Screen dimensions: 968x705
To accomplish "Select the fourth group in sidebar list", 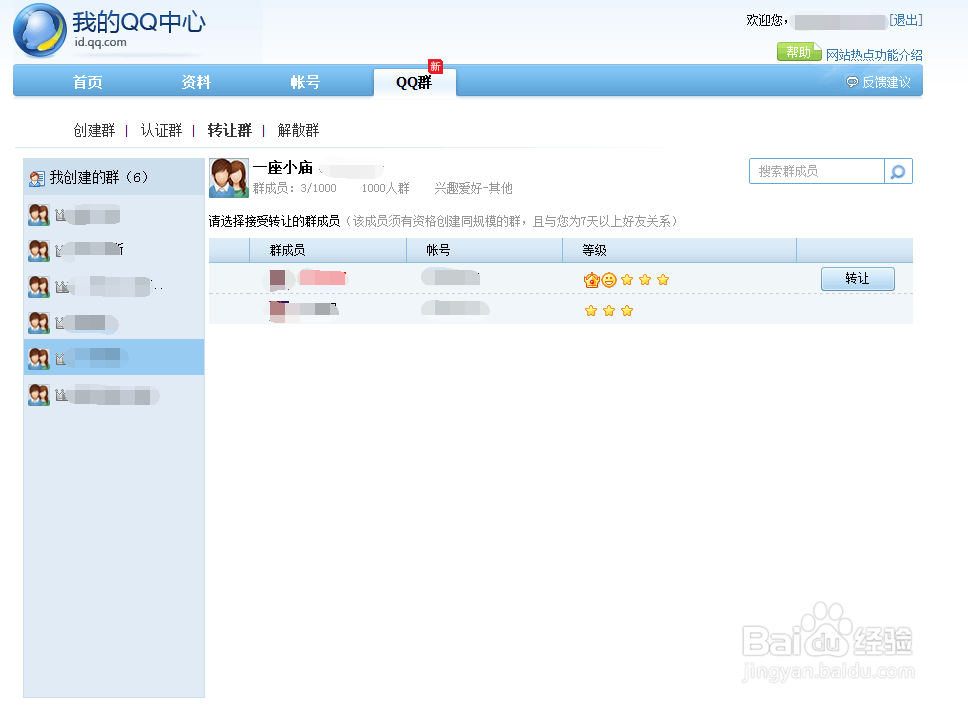I will tap(114, 322).
